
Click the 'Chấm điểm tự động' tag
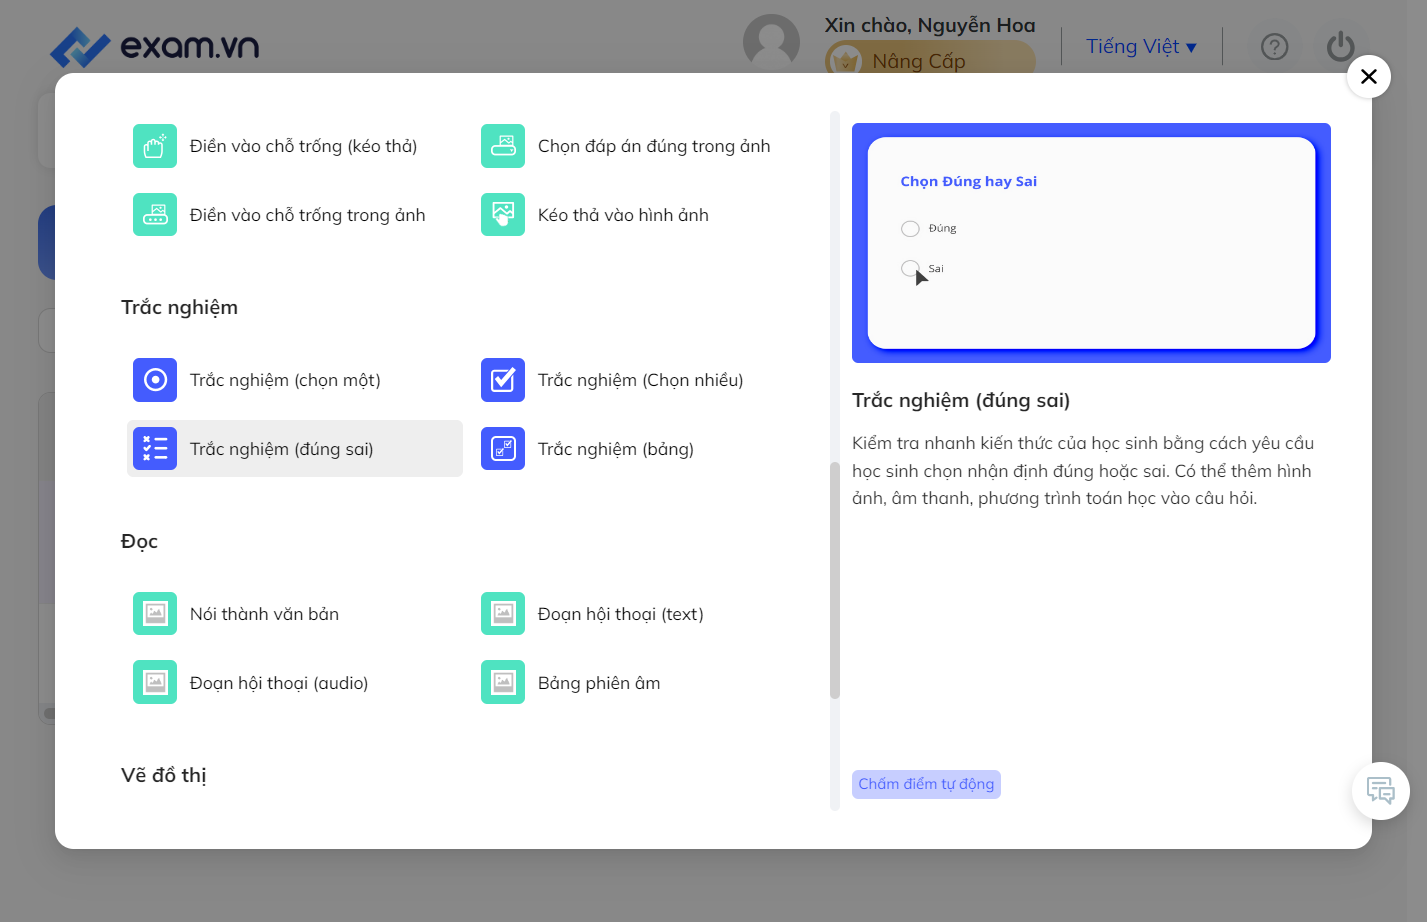[x=926, y=784]
